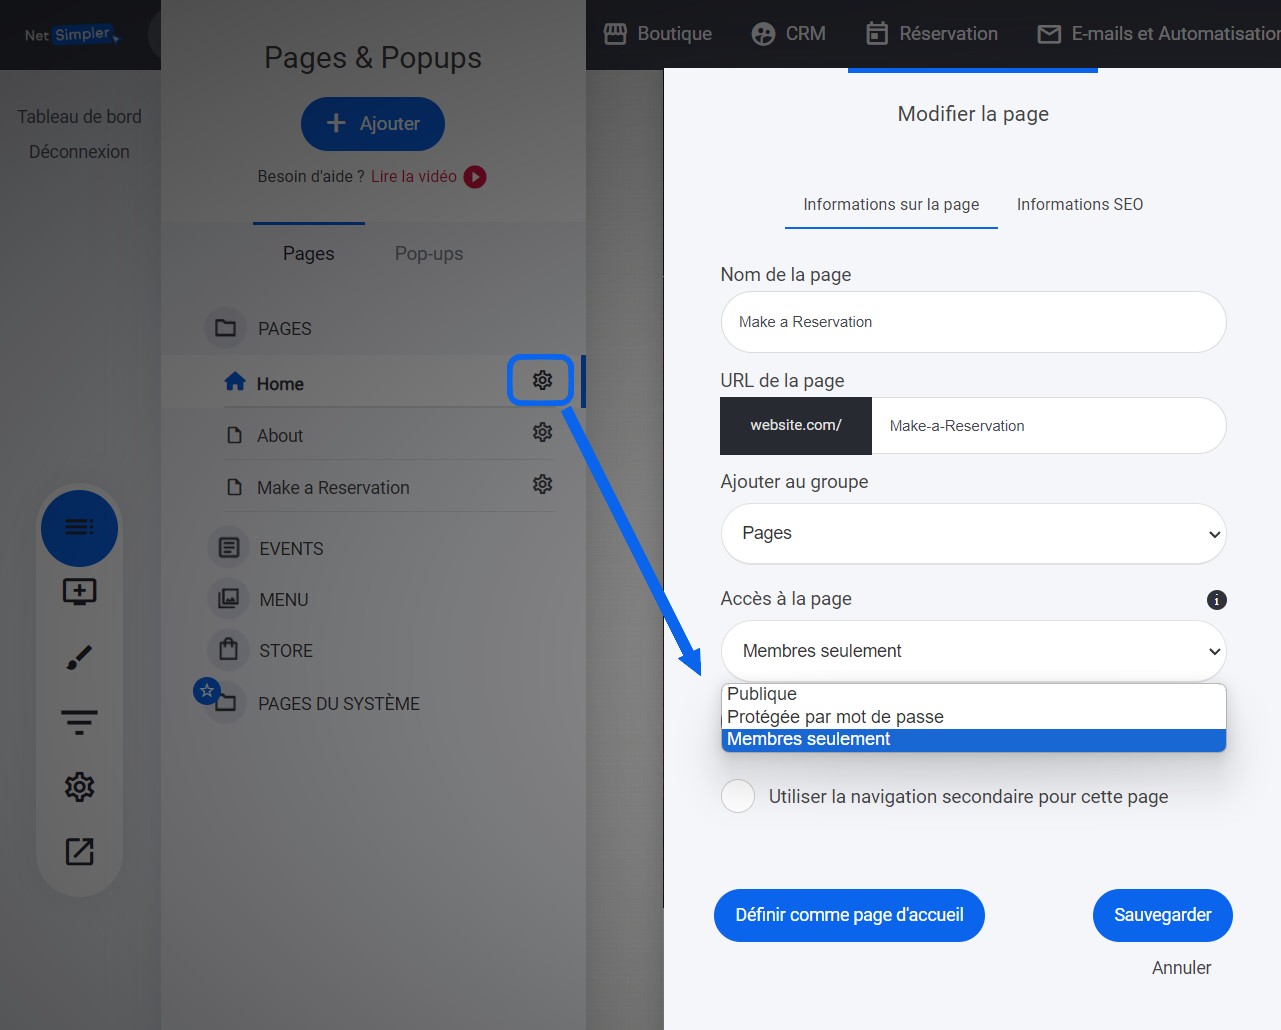Click the external link preview icon

pyautogui.click(x=79, y=851)
